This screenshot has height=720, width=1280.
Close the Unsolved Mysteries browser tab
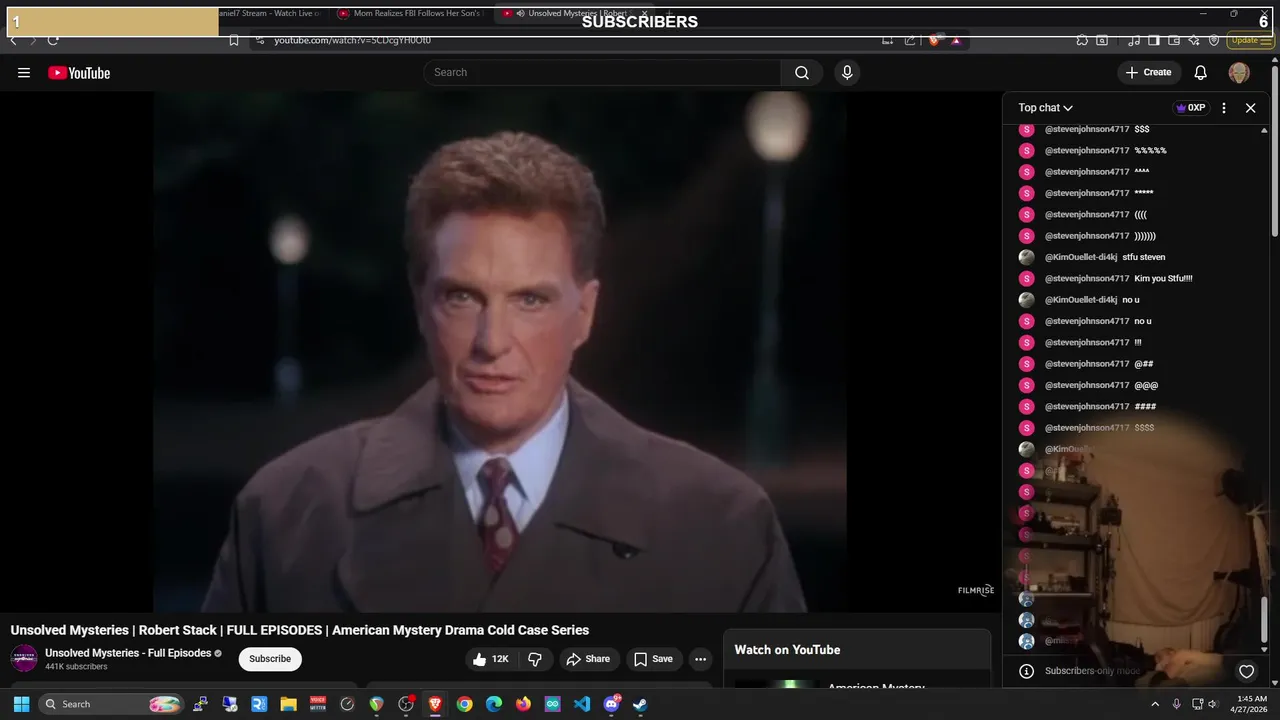[645, 13]
